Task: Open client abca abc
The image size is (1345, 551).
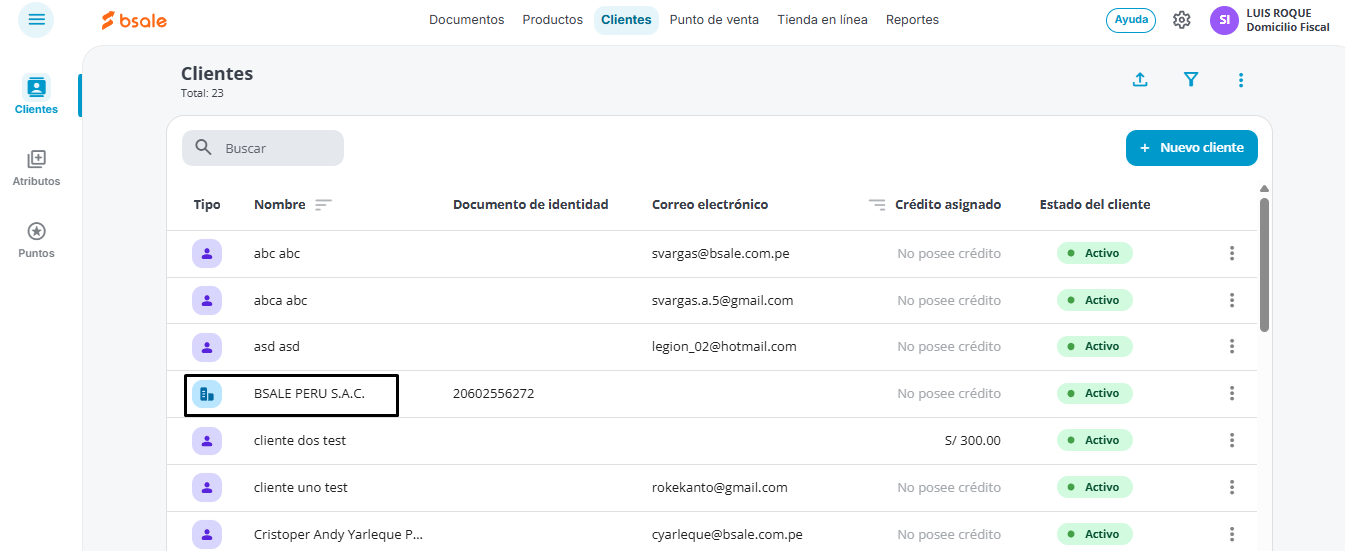Action: click(x=281, y=300)
